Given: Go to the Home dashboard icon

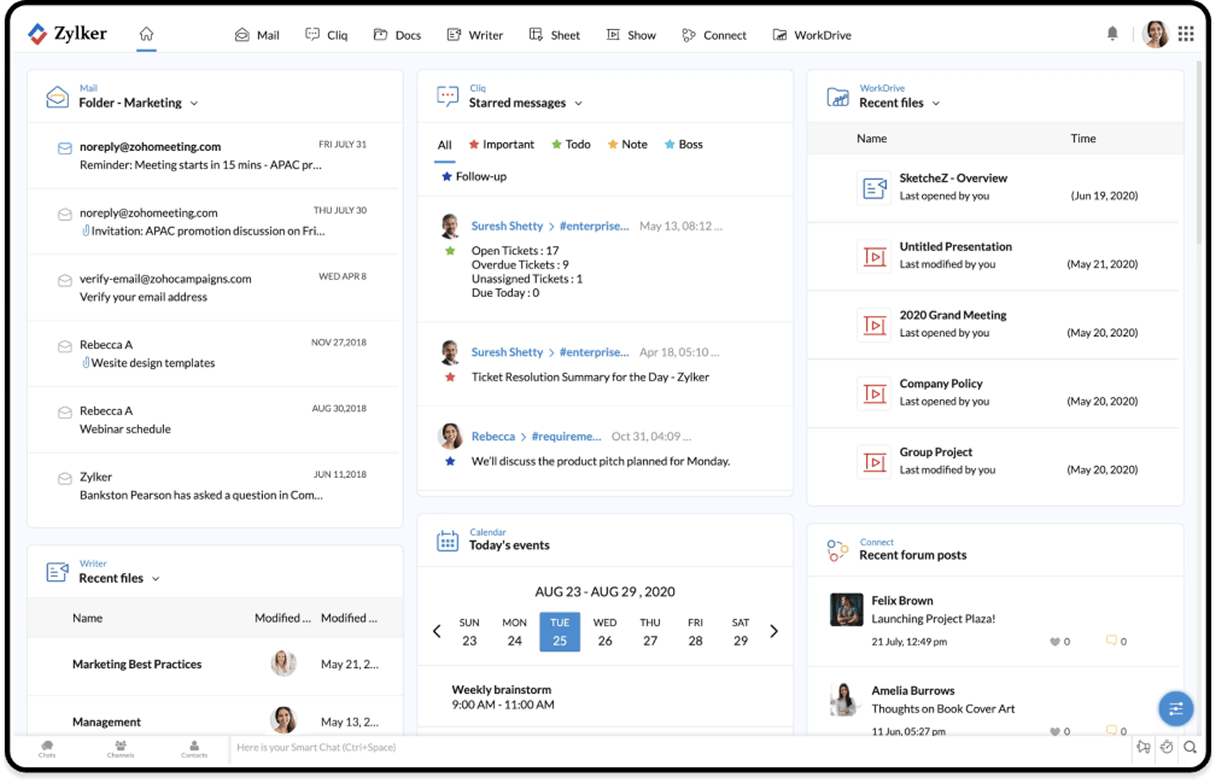Looking at the screenshot, I should coord(146,34).
